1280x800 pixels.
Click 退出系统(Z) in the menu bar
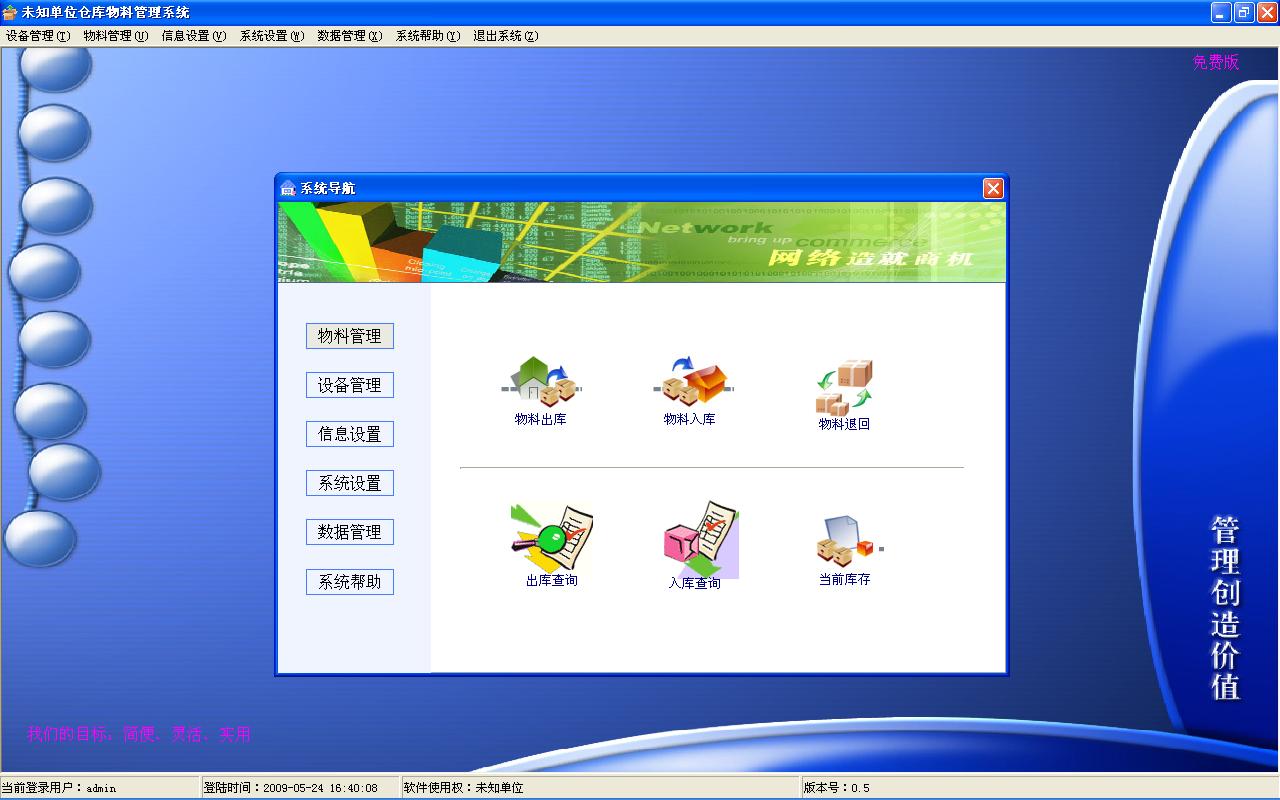coord(506,36)
